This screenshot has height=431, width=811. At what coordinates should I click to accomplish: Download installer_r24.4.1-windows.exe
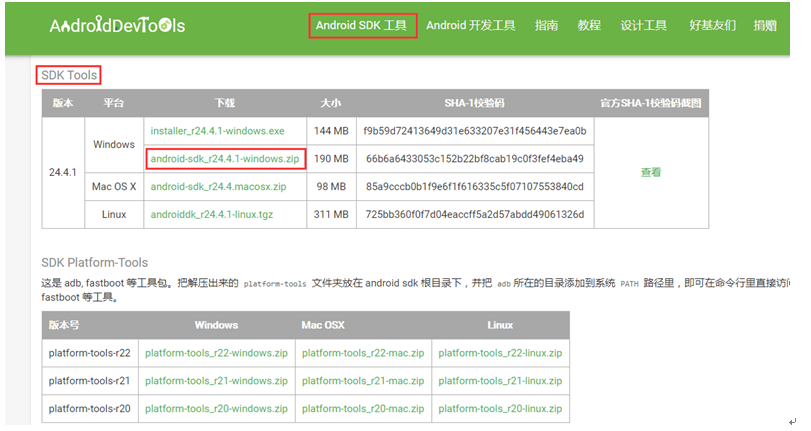[x=217, y=131]
